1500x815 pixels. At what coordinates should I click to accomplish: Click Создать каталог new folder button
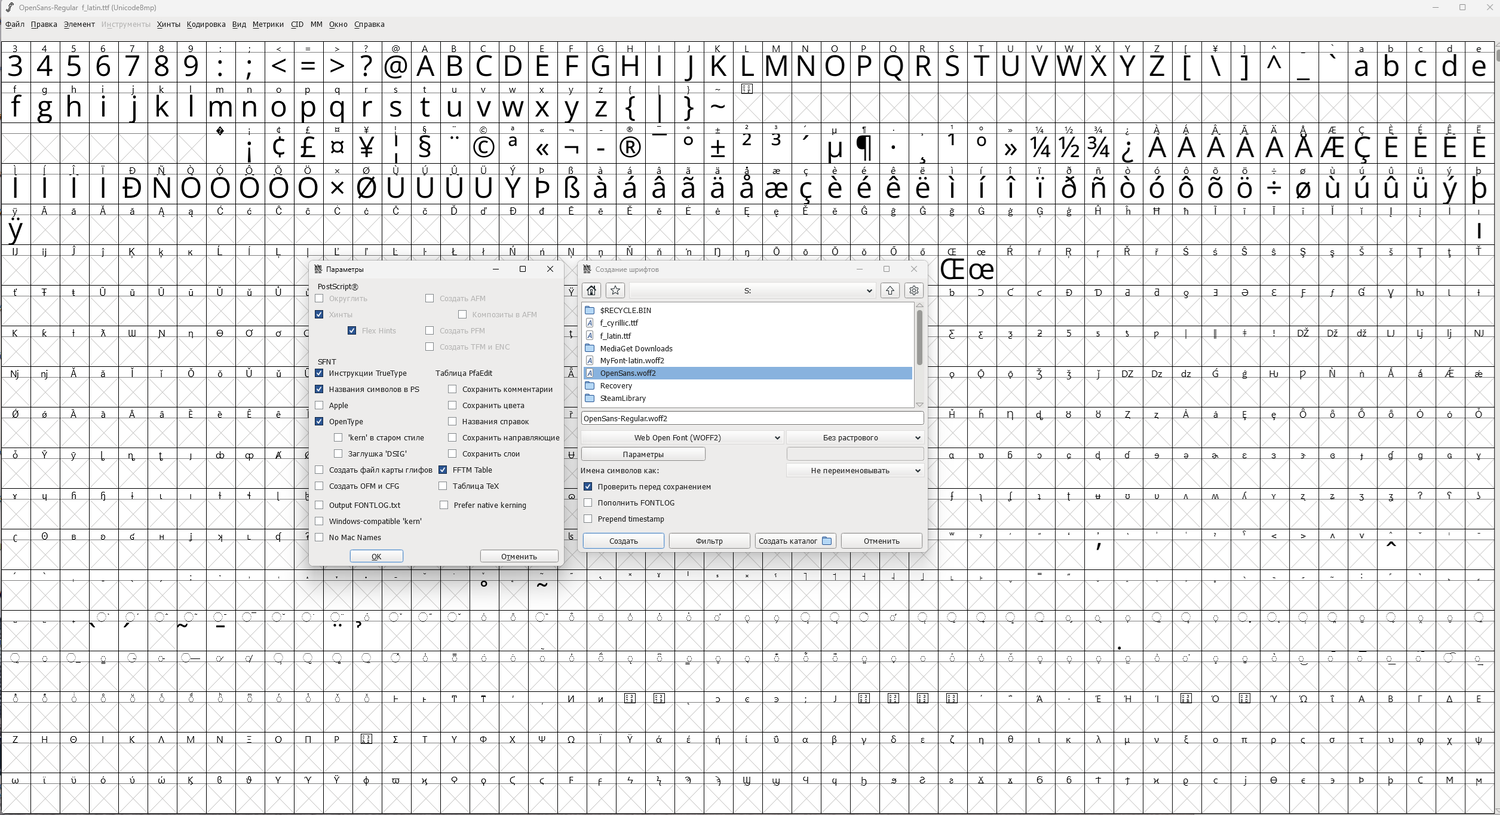tap(795, 541)
